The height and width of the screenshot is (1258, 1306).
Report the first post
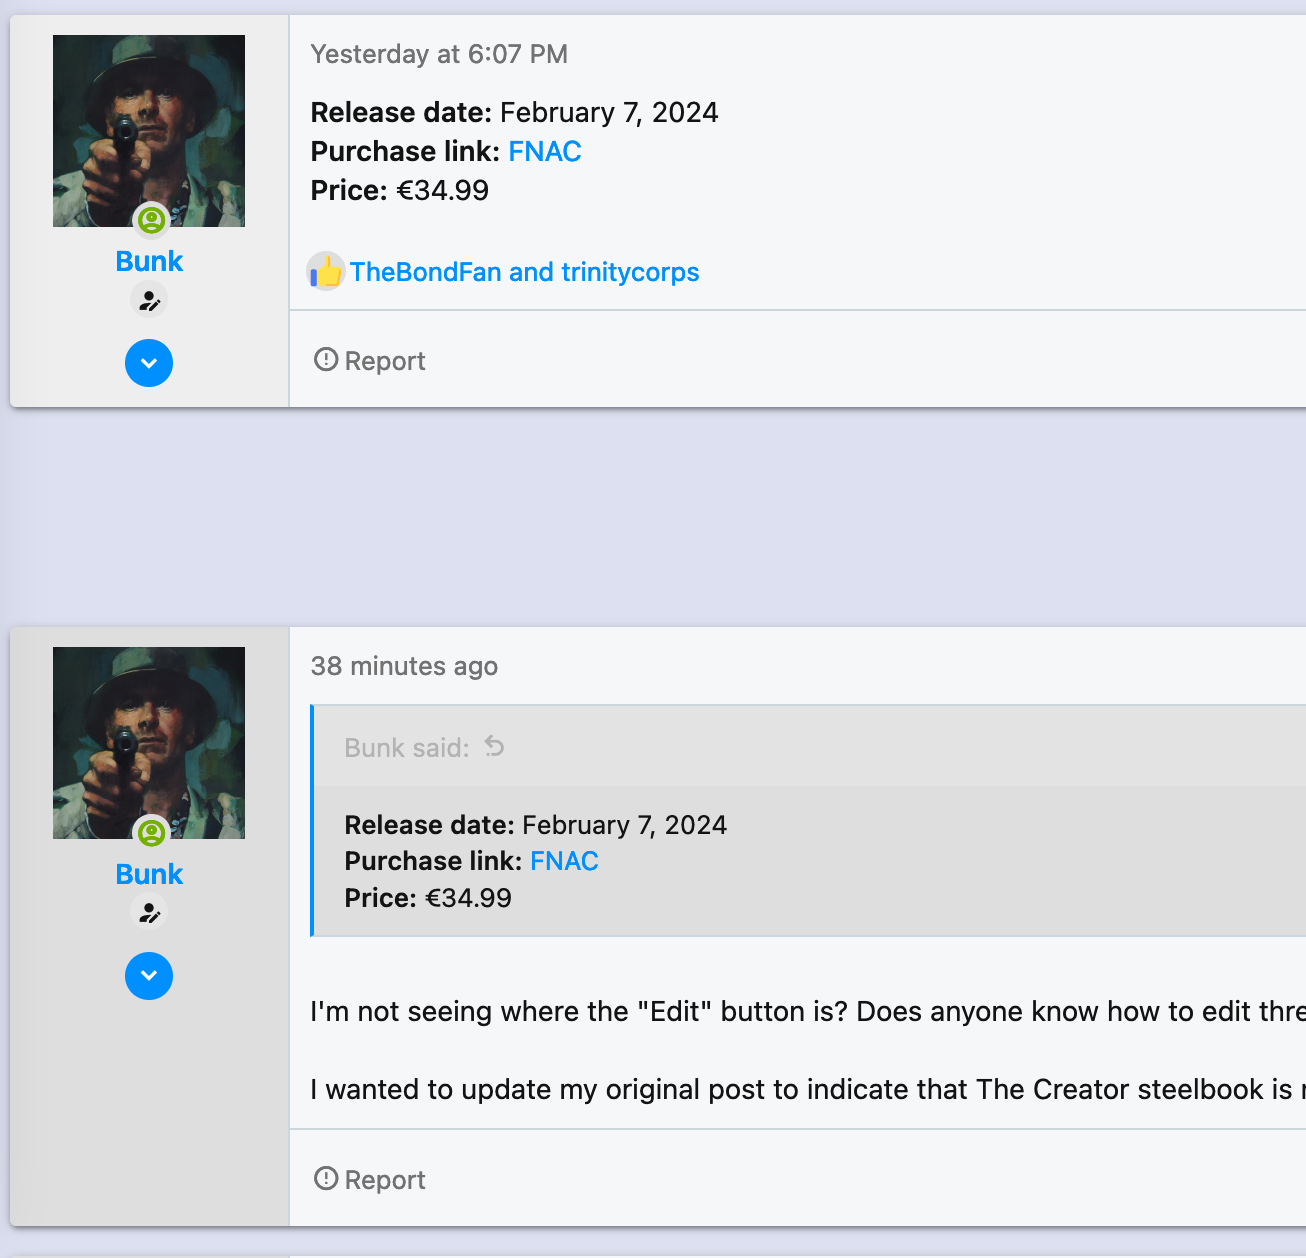click(370, 360)
